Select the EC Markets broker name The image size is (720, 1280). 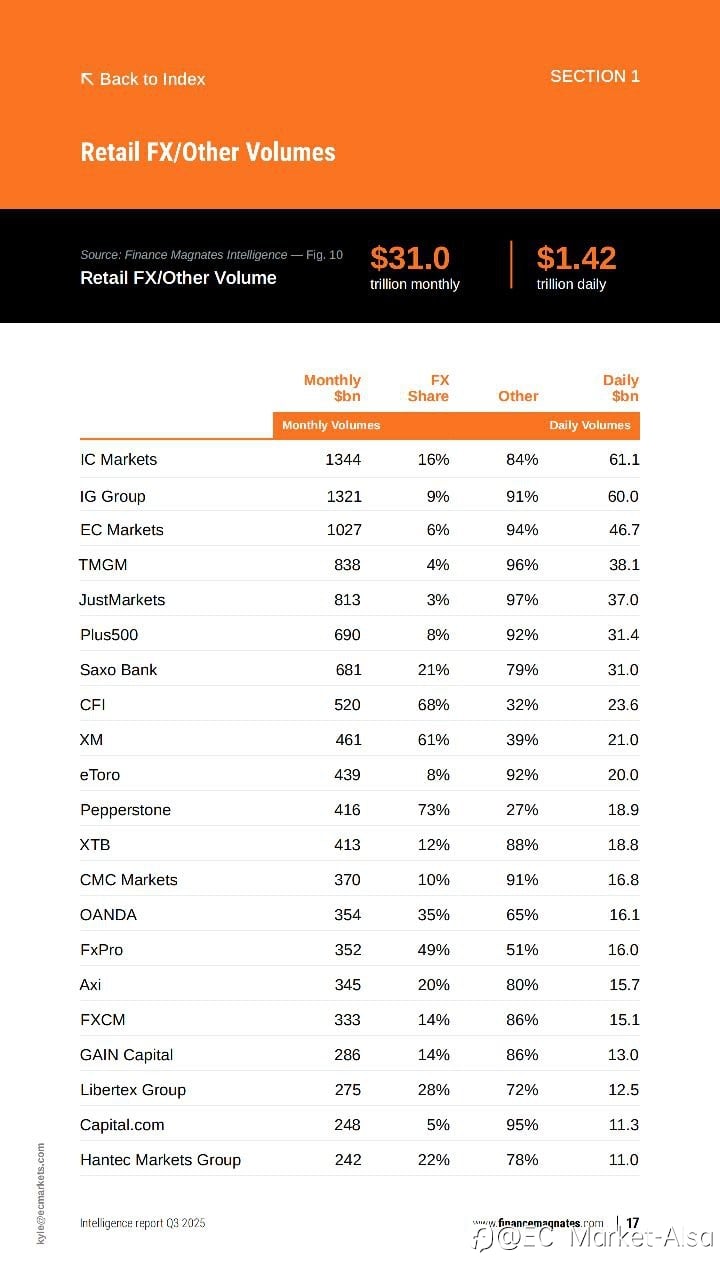122,530
